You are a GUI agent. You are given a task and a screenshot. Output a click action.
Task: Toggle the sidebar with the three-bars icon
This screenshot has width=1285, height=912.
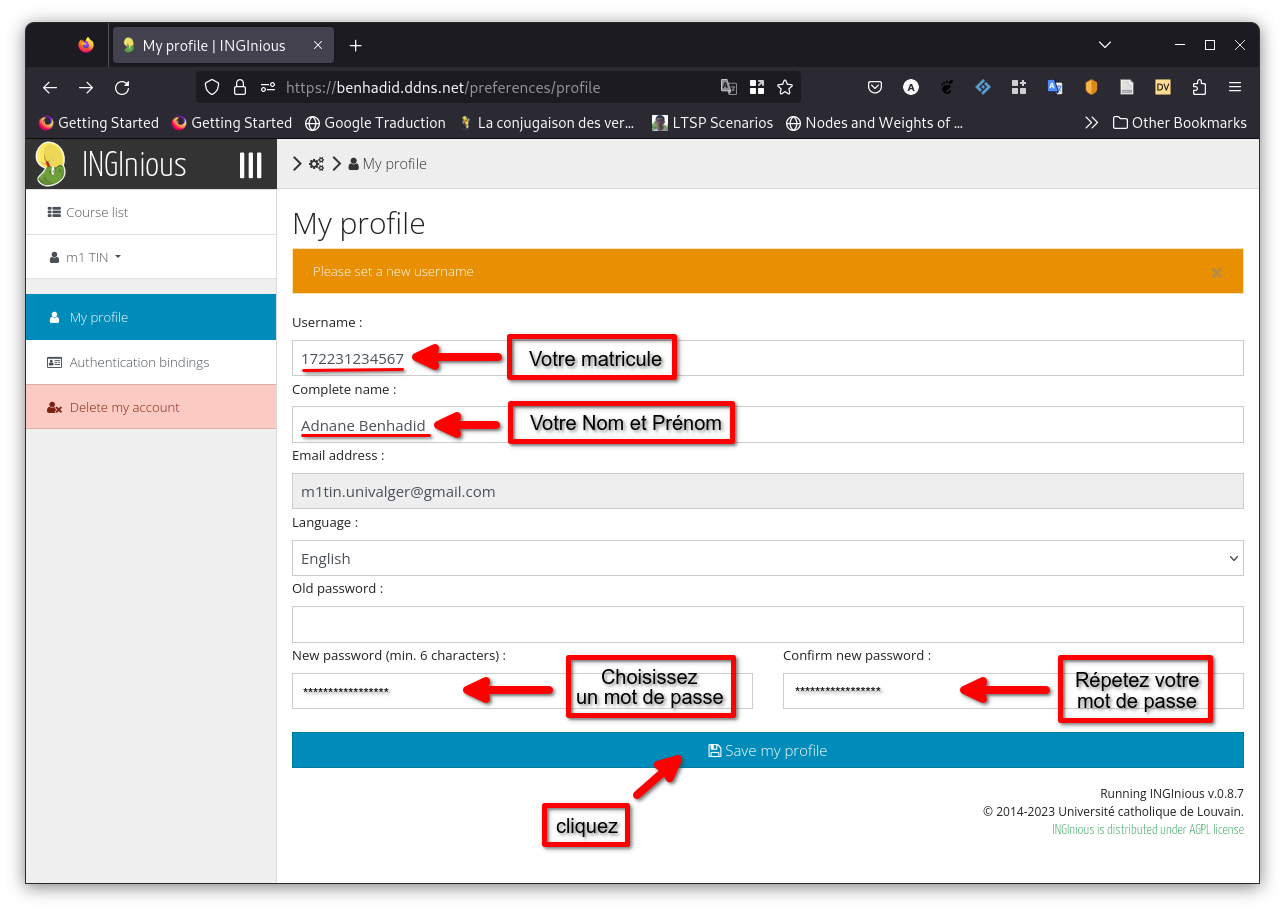(250, 165)
